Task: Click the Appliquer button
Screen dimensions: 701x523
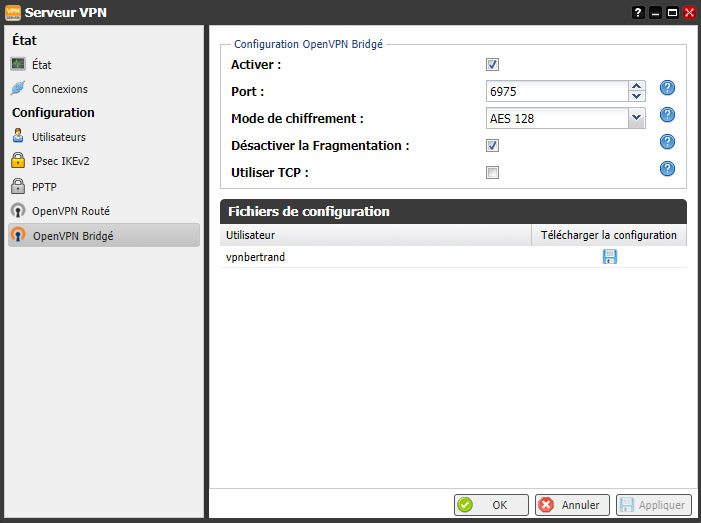Action: tap(654, 505)
